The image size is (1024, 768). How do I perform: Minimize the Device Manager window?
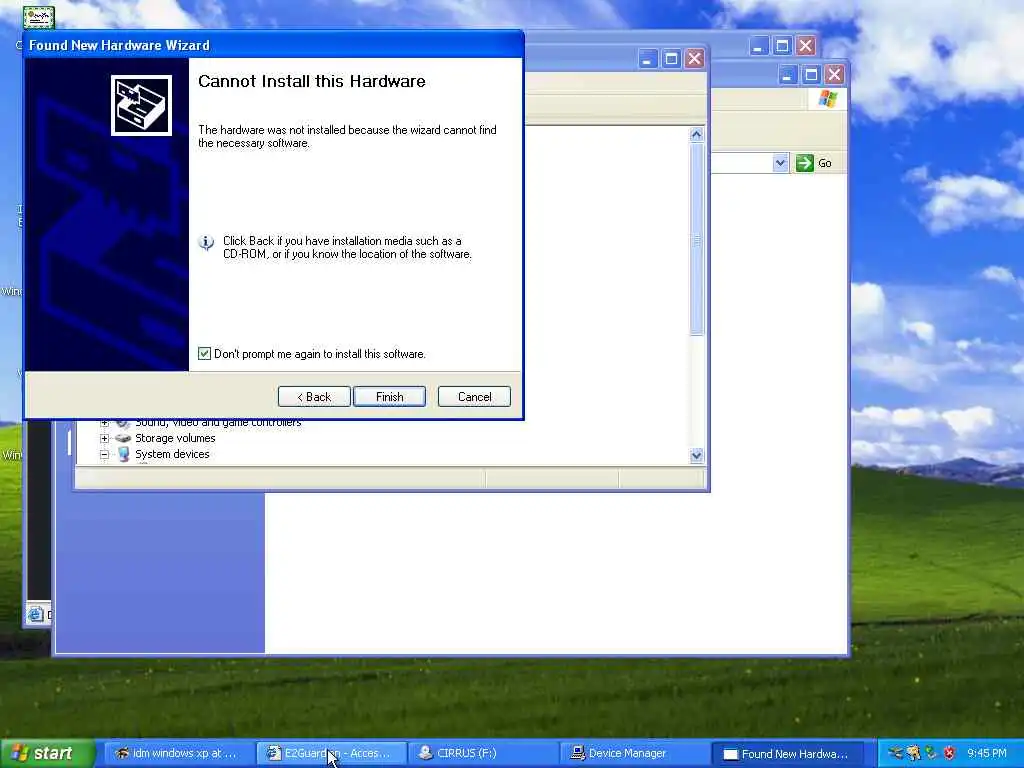(x=647, y=59)
